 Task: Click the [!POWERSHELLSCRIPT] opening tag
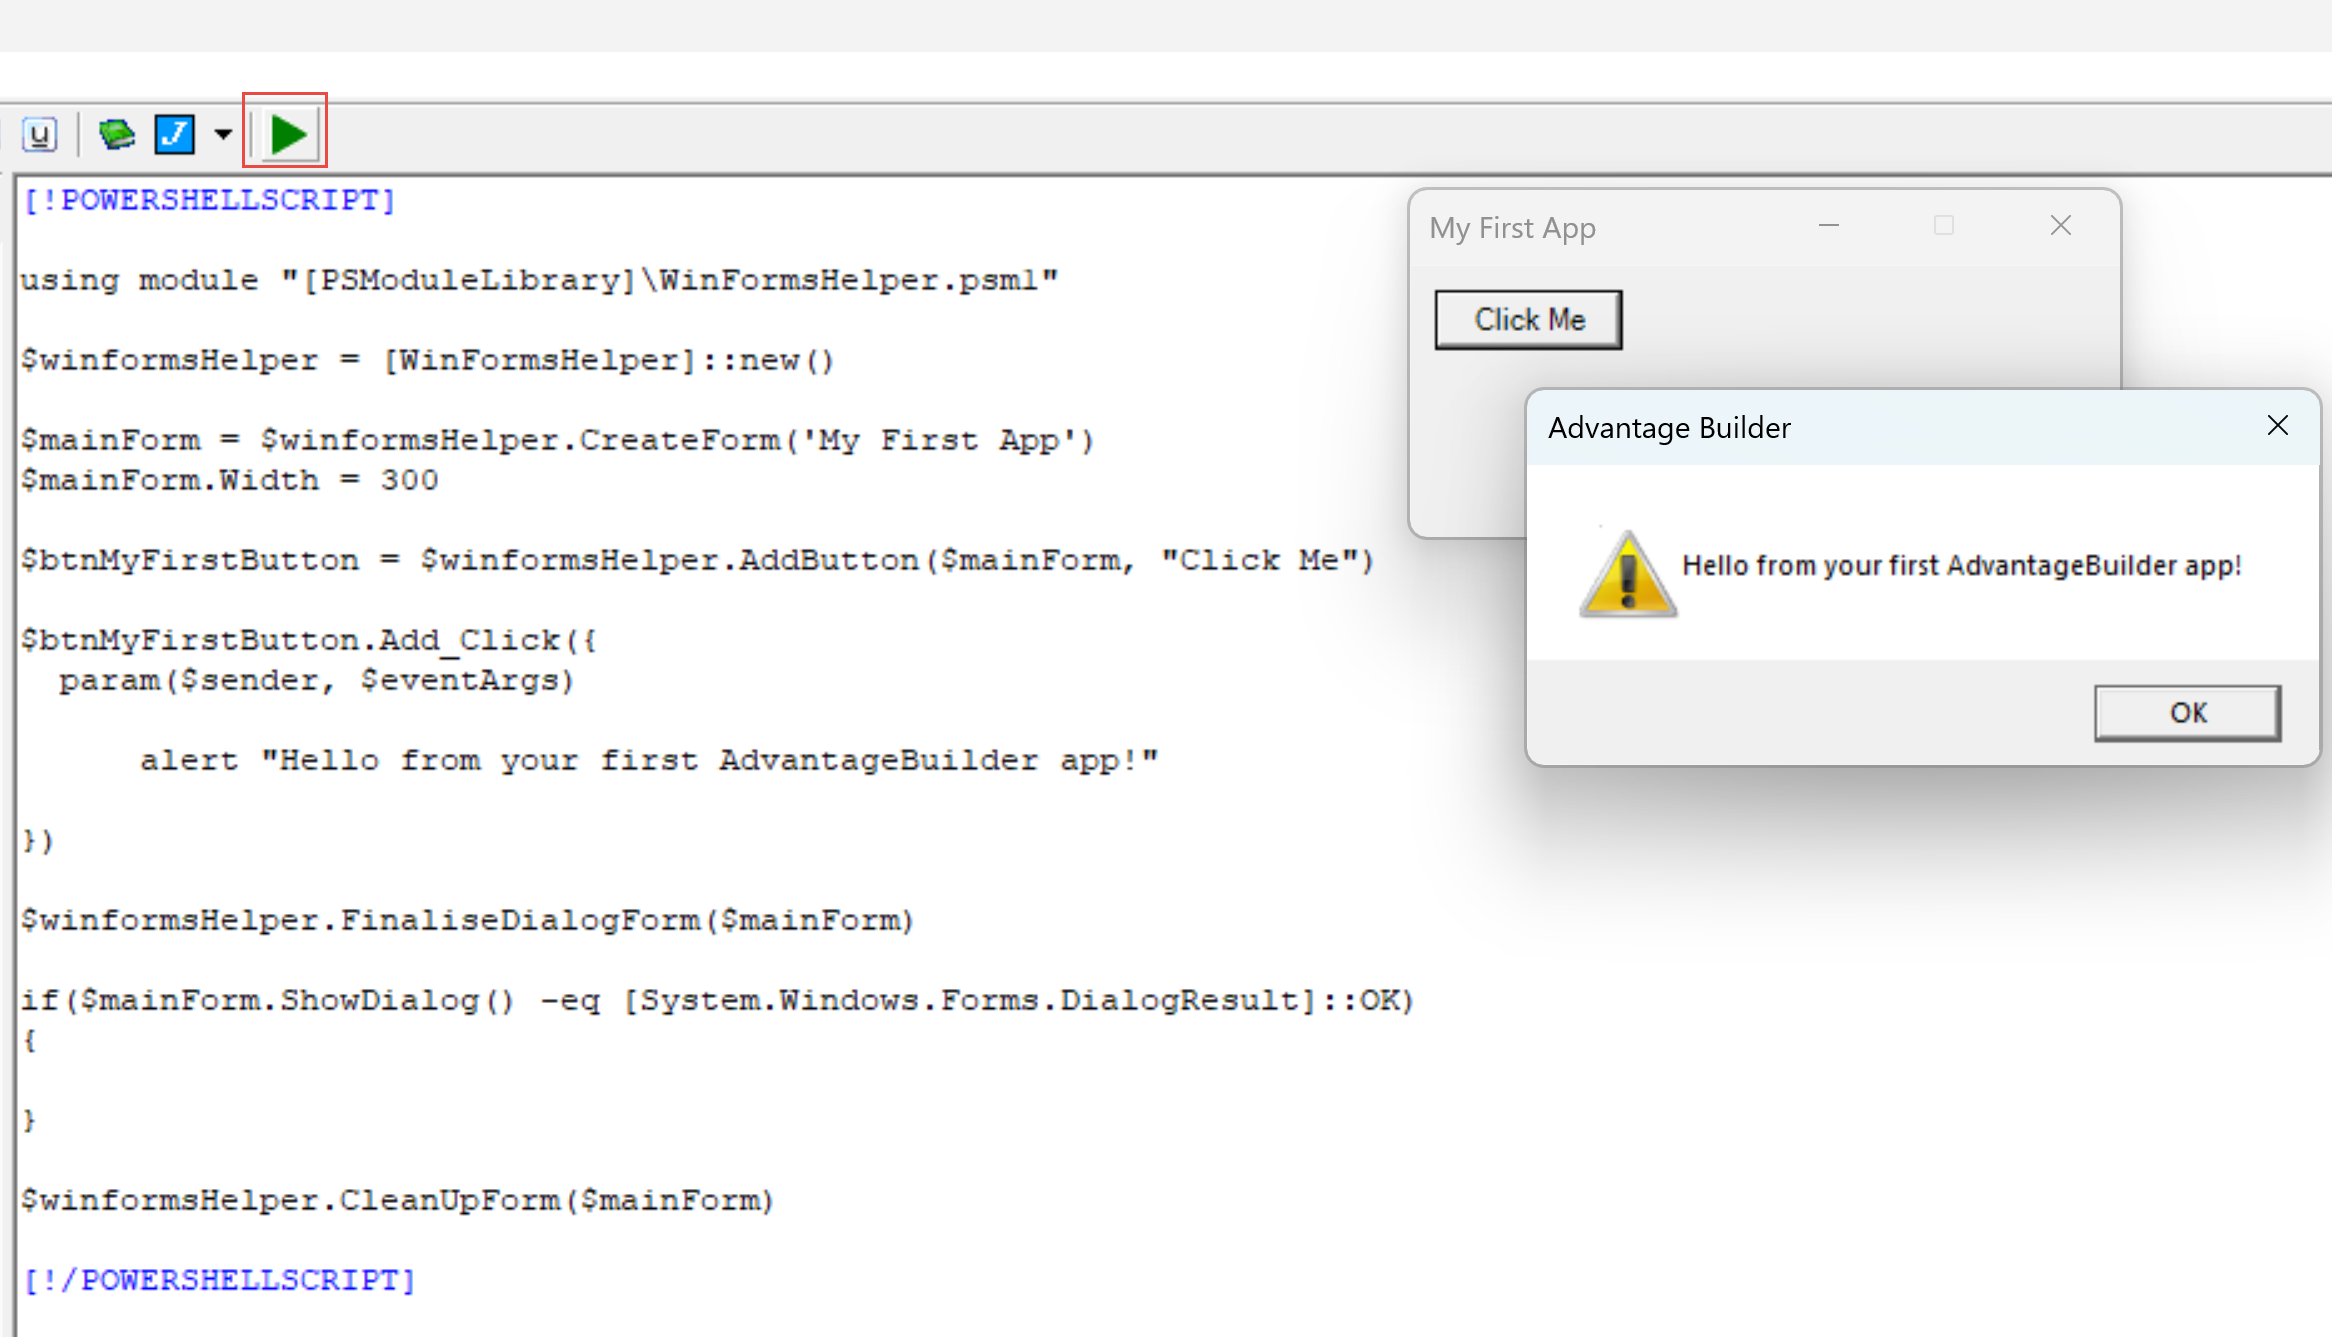pyautogui.click(x=209, y=200)
